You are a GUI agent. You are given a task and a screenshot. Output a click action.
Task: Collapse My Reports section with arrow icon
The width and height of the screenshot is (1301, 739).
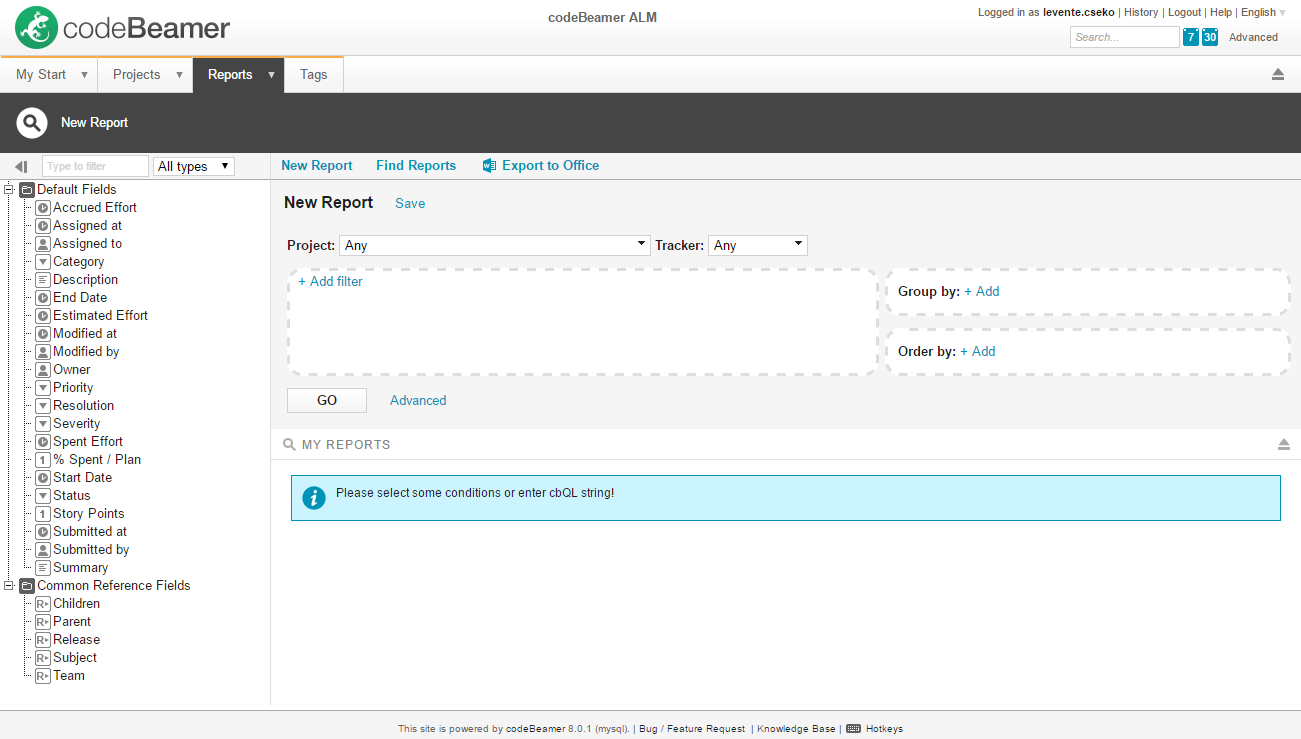pyautogui.click(x=1284, y=444)
